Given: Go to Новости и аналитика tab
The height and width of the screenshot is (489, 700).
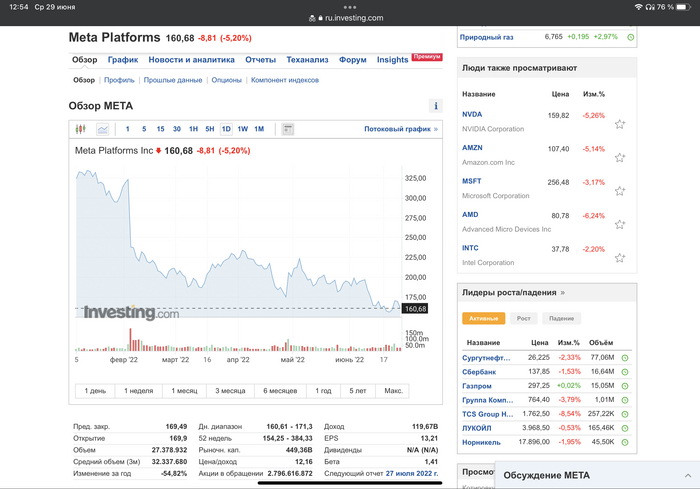Looking at the screenshot, I should coord(191,60).
